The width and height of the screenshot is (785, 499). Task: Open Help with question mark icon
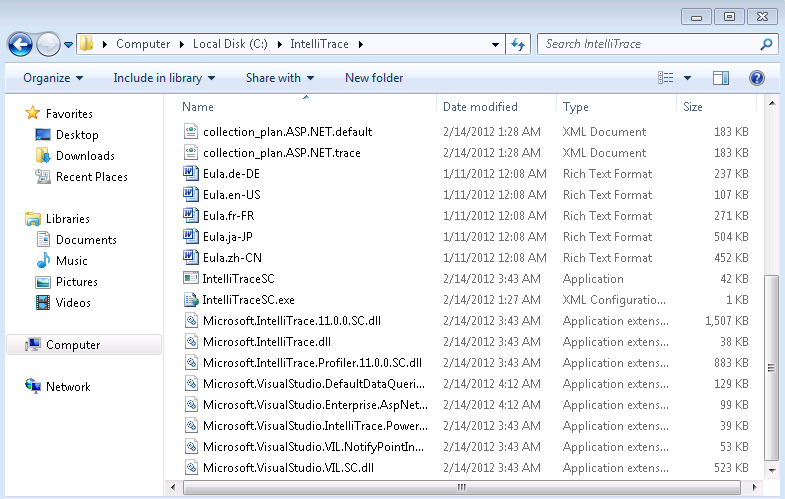[756, 78]
